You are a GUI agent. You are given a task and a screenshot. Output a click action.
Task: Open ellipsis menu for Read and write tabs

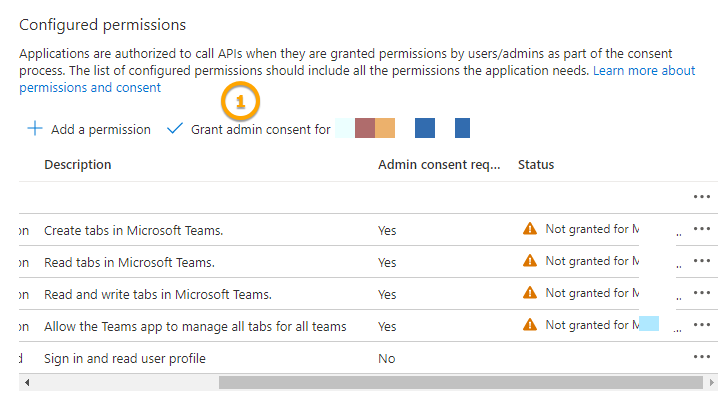[701, 293]
